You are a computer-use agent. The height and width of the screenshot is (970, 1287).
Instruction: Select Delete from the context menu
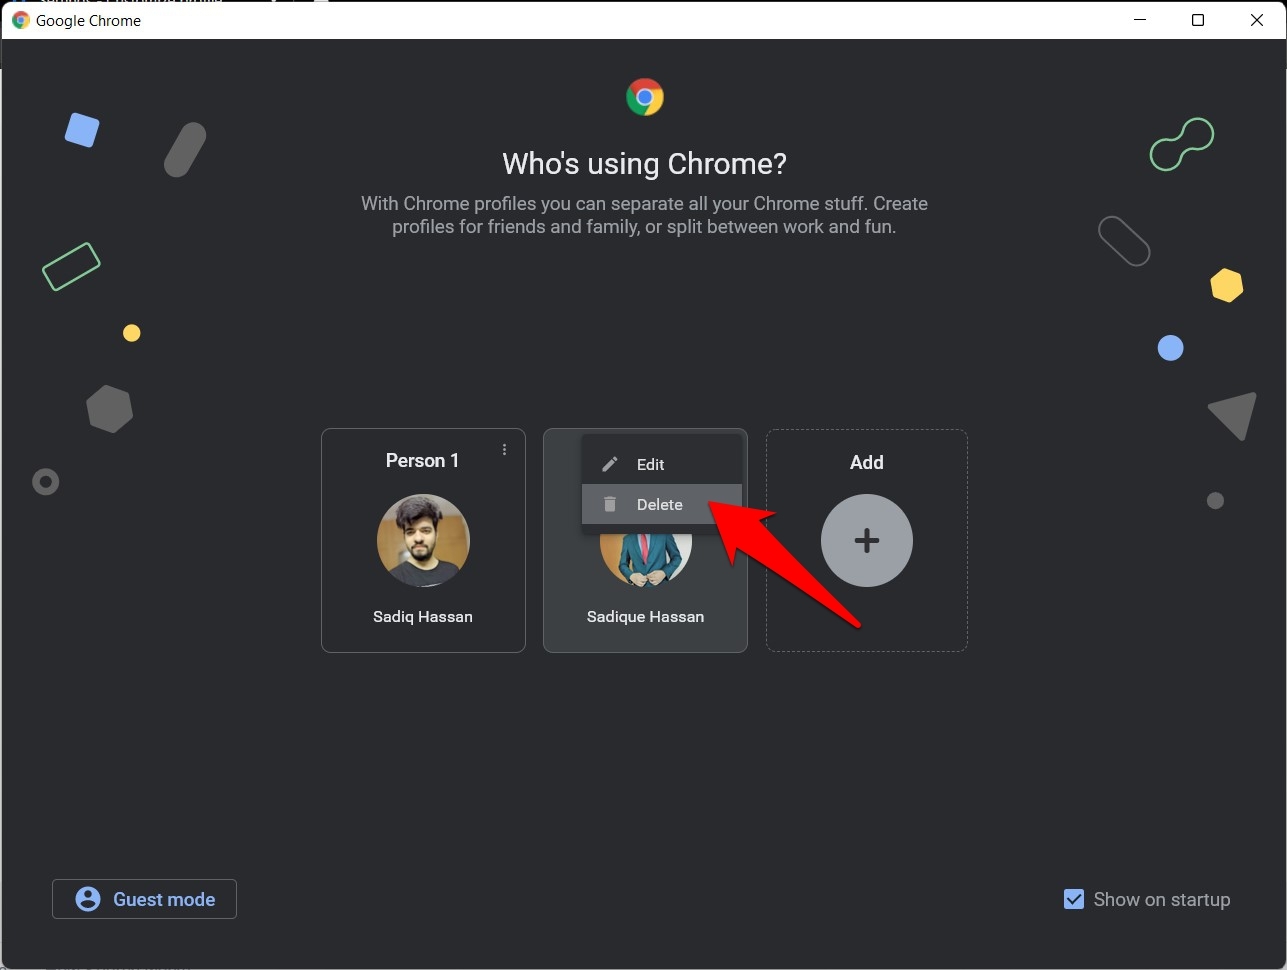pyautogui.click(x=660, y=504)
